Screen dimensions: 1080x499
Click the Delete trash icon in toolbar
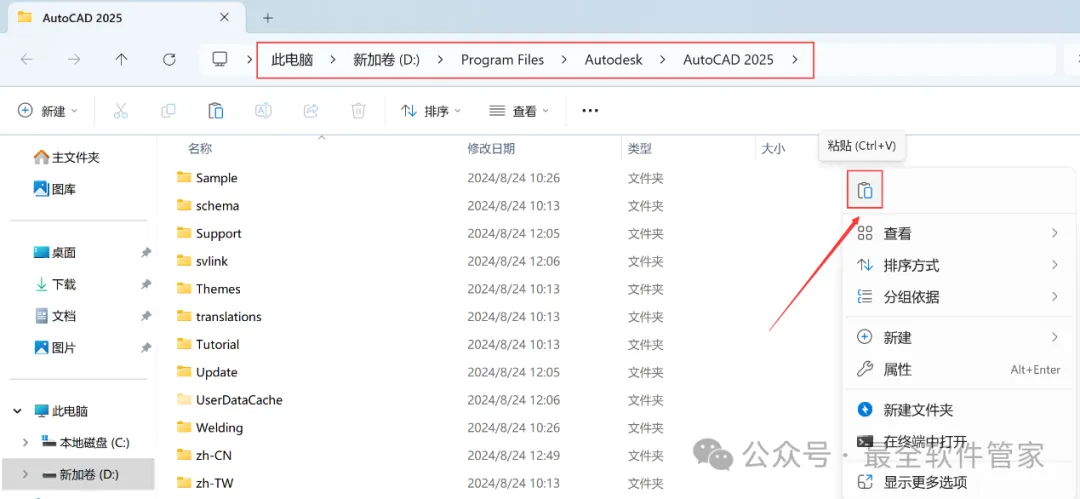pos(358,111)
